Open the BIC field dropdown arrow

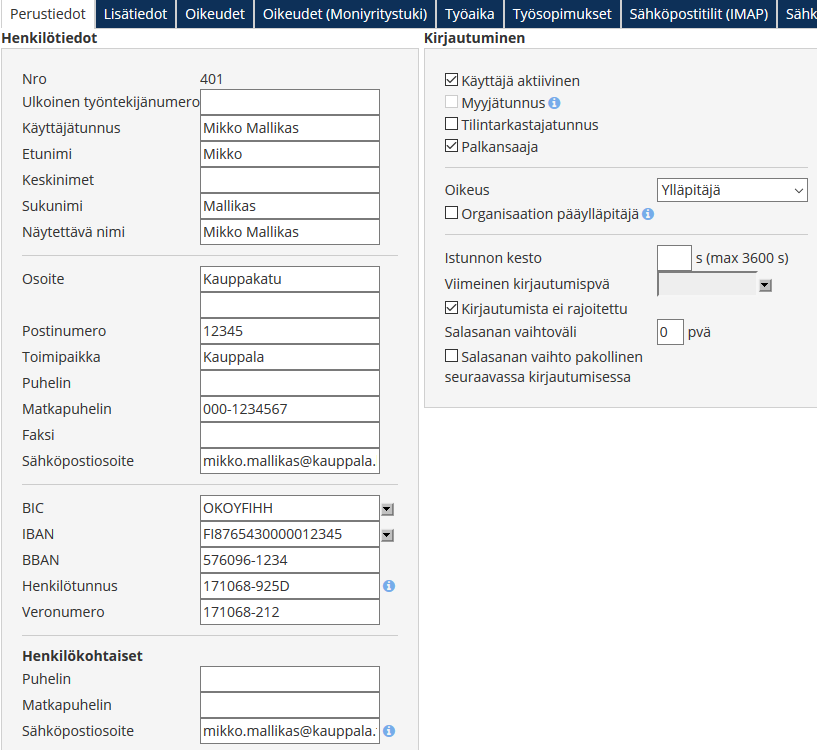[x=387, y=509]
